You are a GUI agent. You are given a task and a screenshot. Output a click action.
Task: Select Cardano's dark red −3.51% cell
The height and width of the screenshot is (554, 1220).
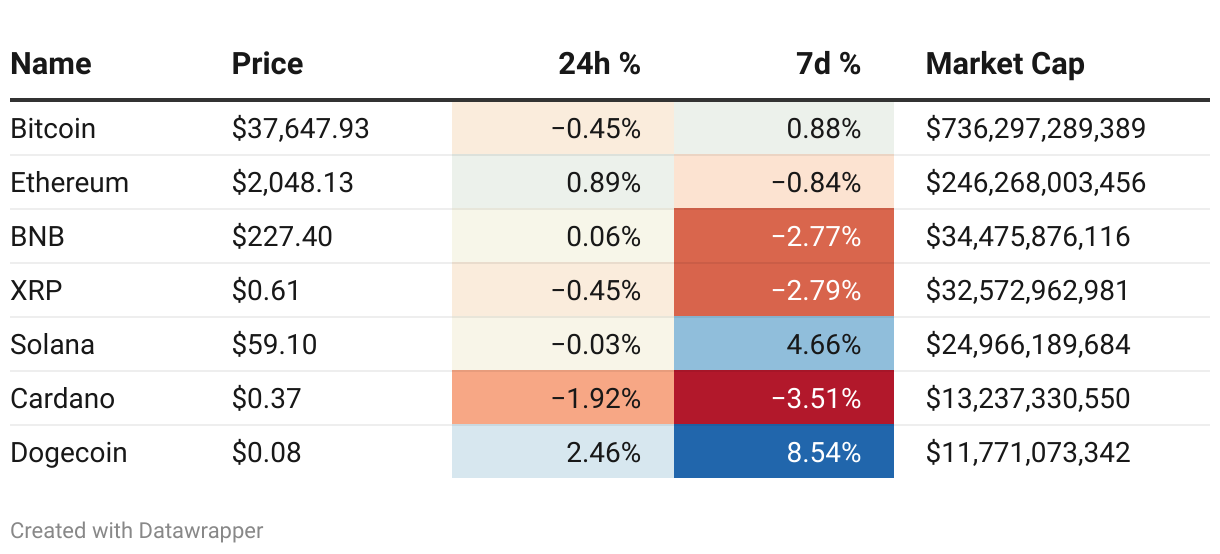(784, 398)
